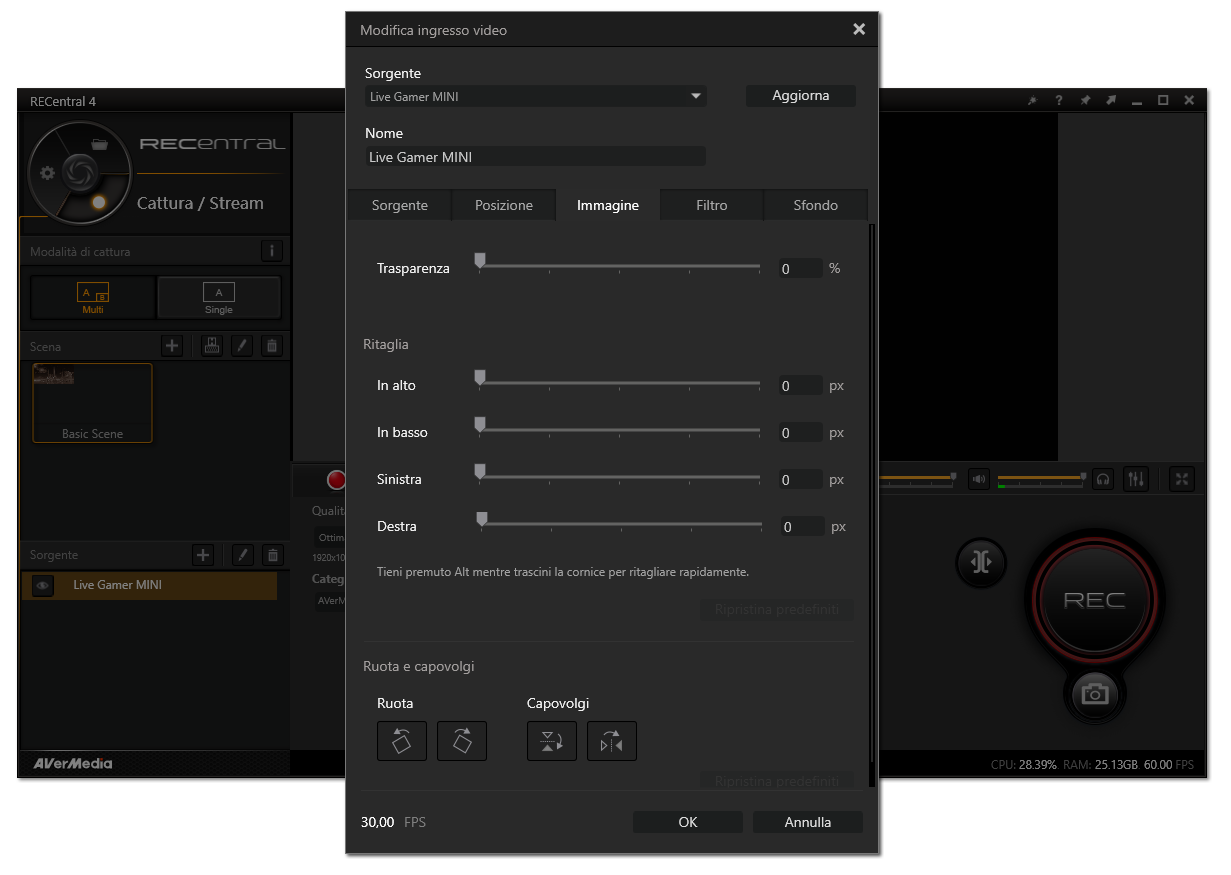Select the Immagine tab
This screenshot has height=875, width=1231.
click(608, 205)
